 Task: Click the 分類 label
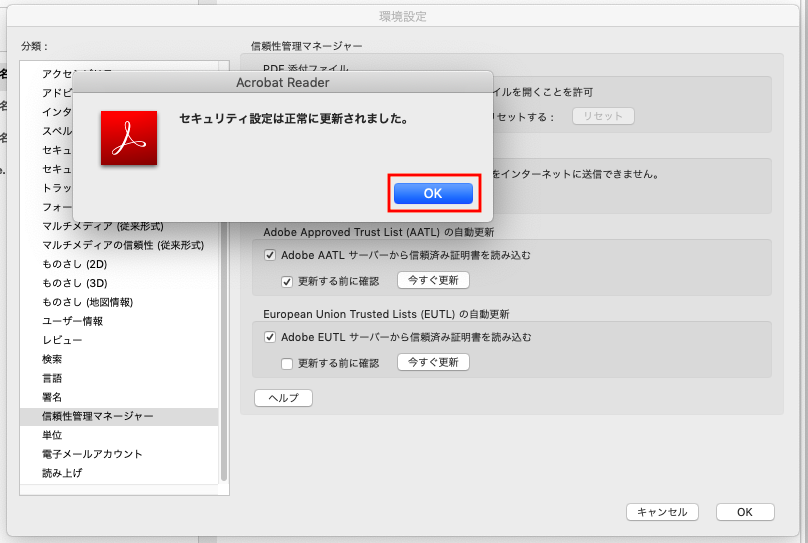click(35, 46)
